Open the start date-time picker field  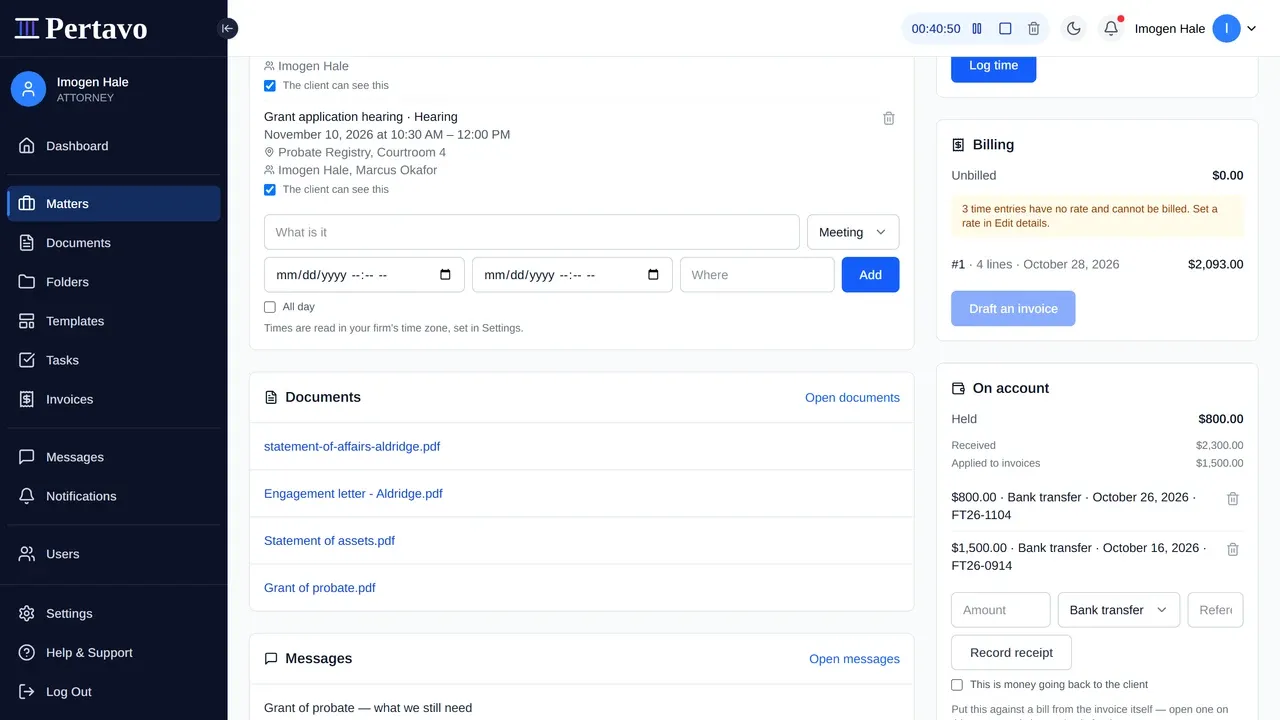pos(364,275)
